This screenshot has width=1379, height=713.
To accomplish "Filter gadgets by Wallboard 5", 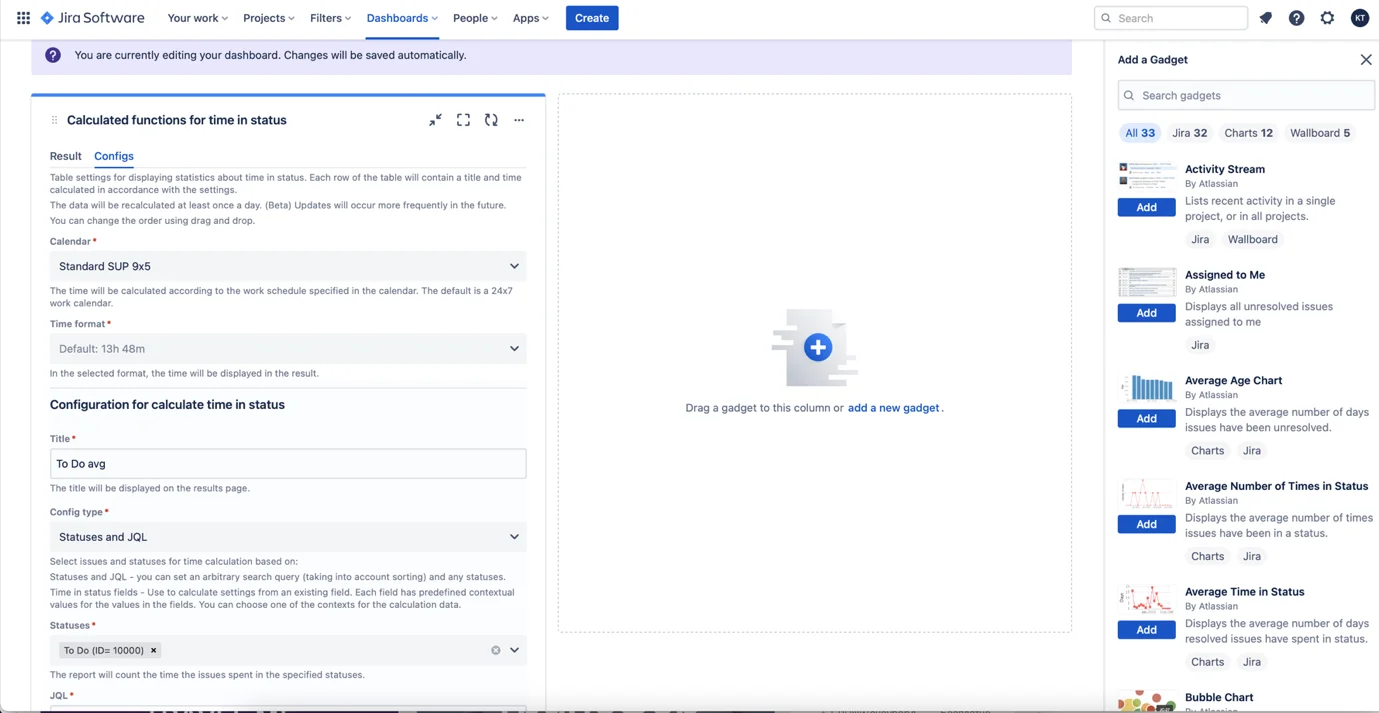I will point(1320,133).
